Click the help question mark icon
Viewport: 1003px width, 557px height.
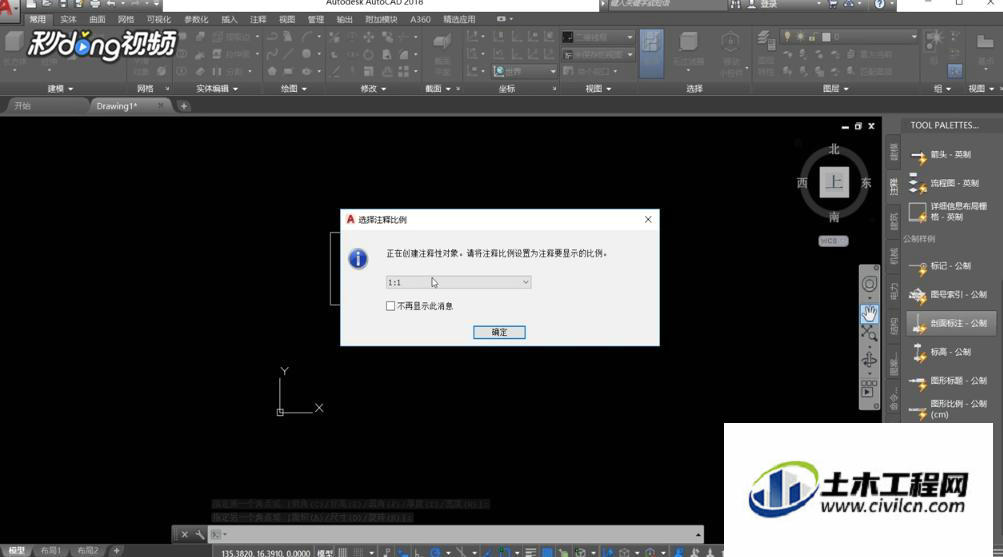coord(880,4)
